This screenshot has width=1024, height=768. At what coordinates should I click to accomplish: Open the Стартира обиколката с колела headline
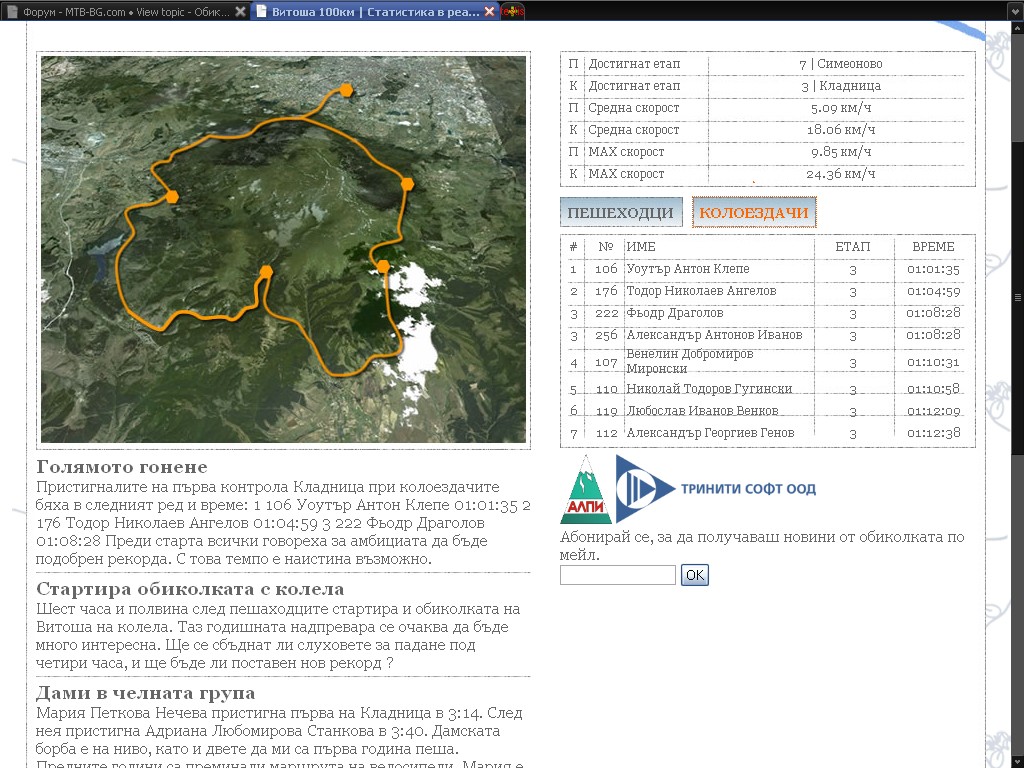click(190, 589)
